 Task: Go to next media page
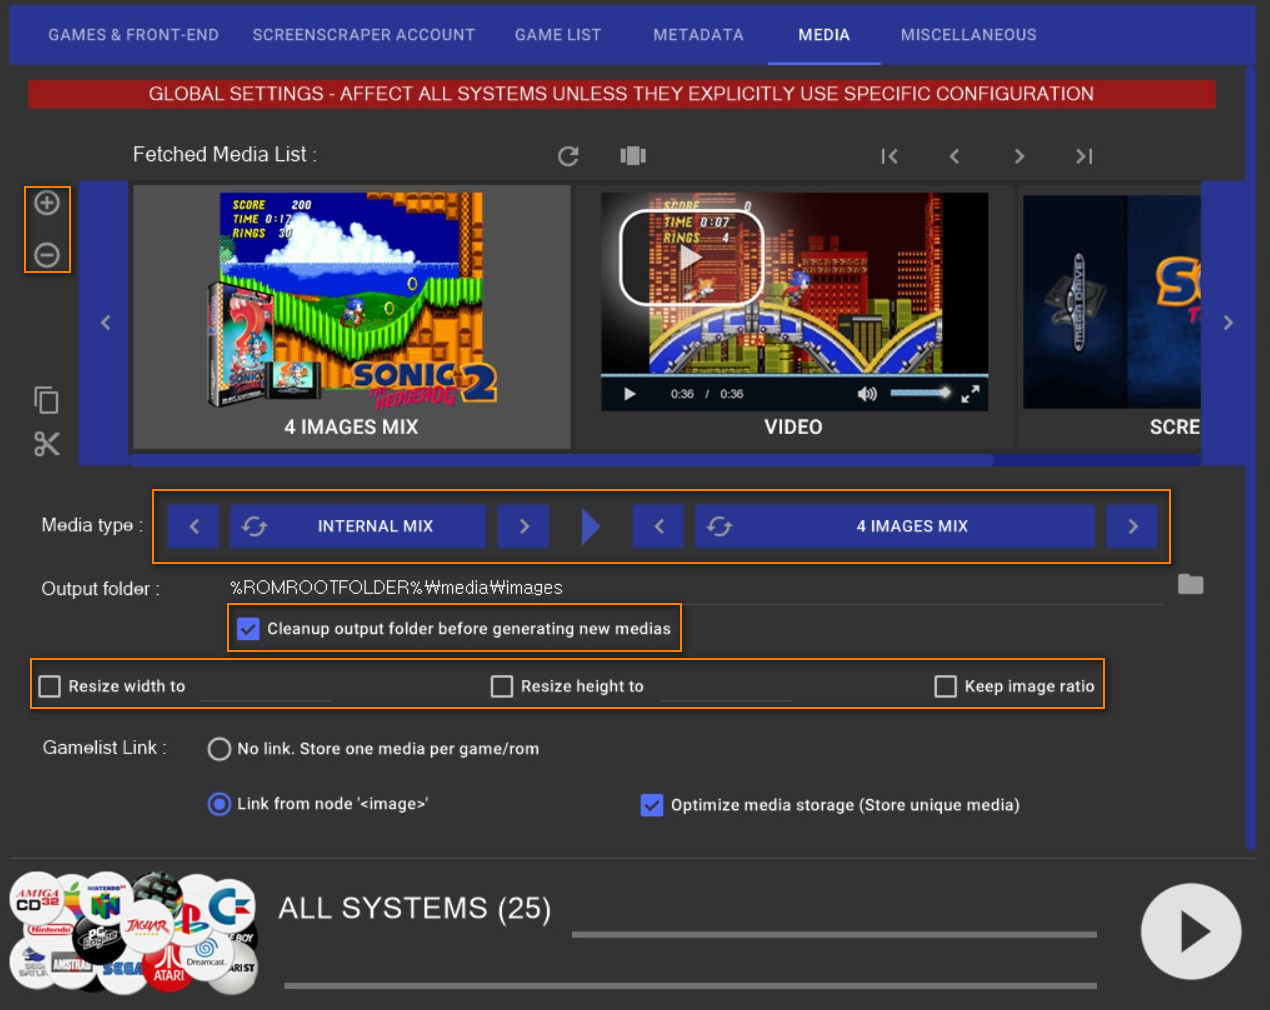click(1019, 156)
